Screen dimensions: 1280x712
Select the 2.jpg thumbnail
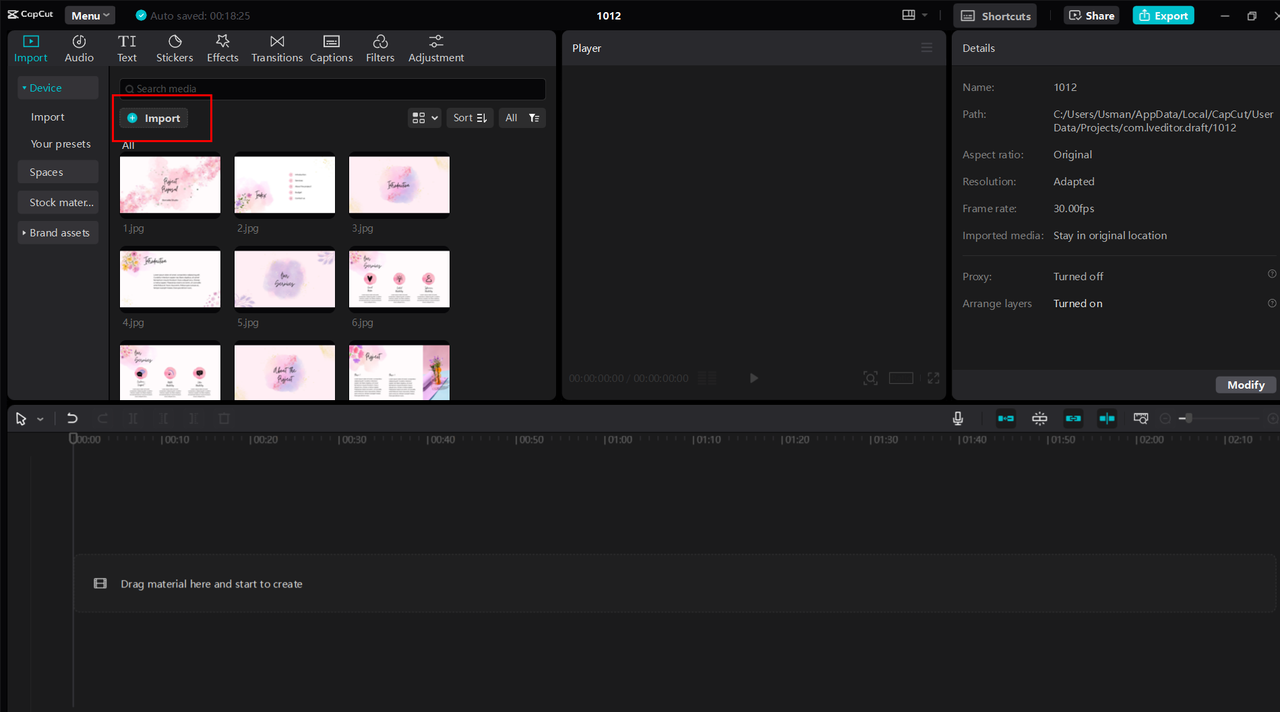coord(284,186)
